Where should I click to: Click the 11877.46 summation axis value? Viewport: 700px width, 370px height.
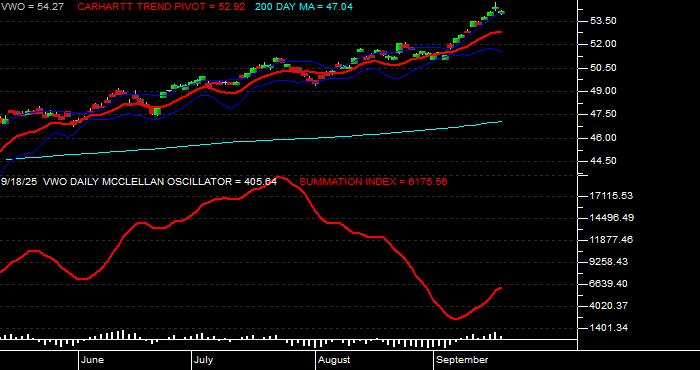click(x=612, y=240)
